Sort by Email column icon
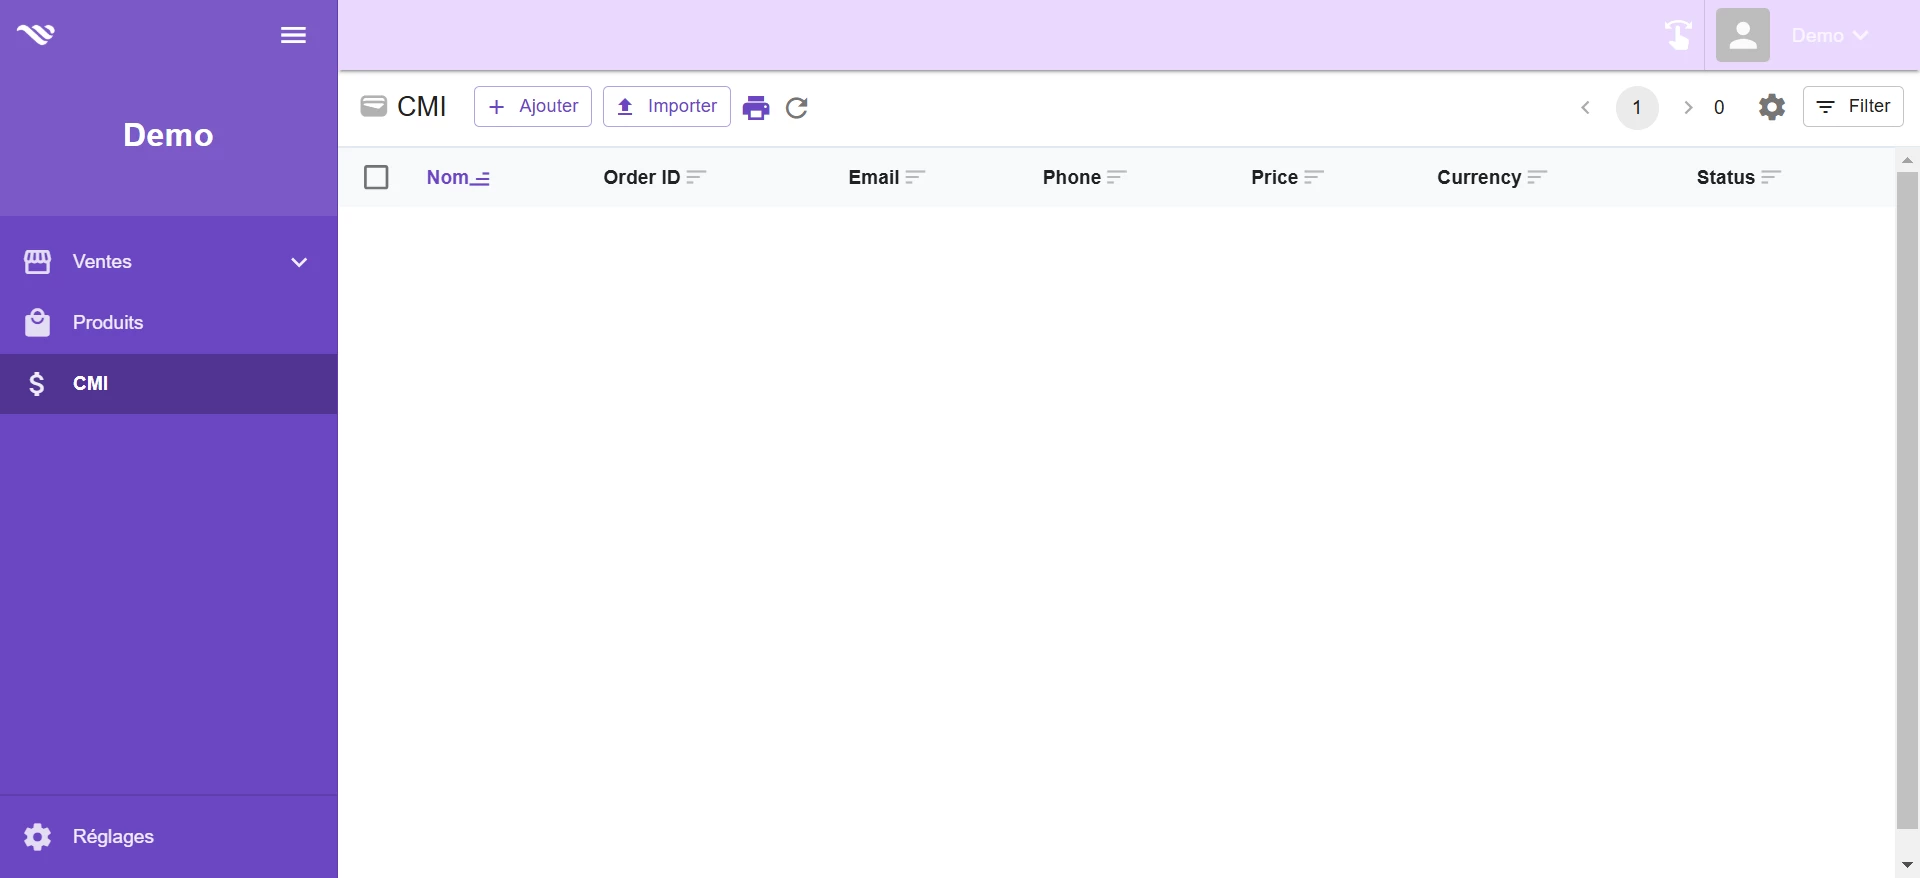 pyautogui.click(x=915, y=177)
